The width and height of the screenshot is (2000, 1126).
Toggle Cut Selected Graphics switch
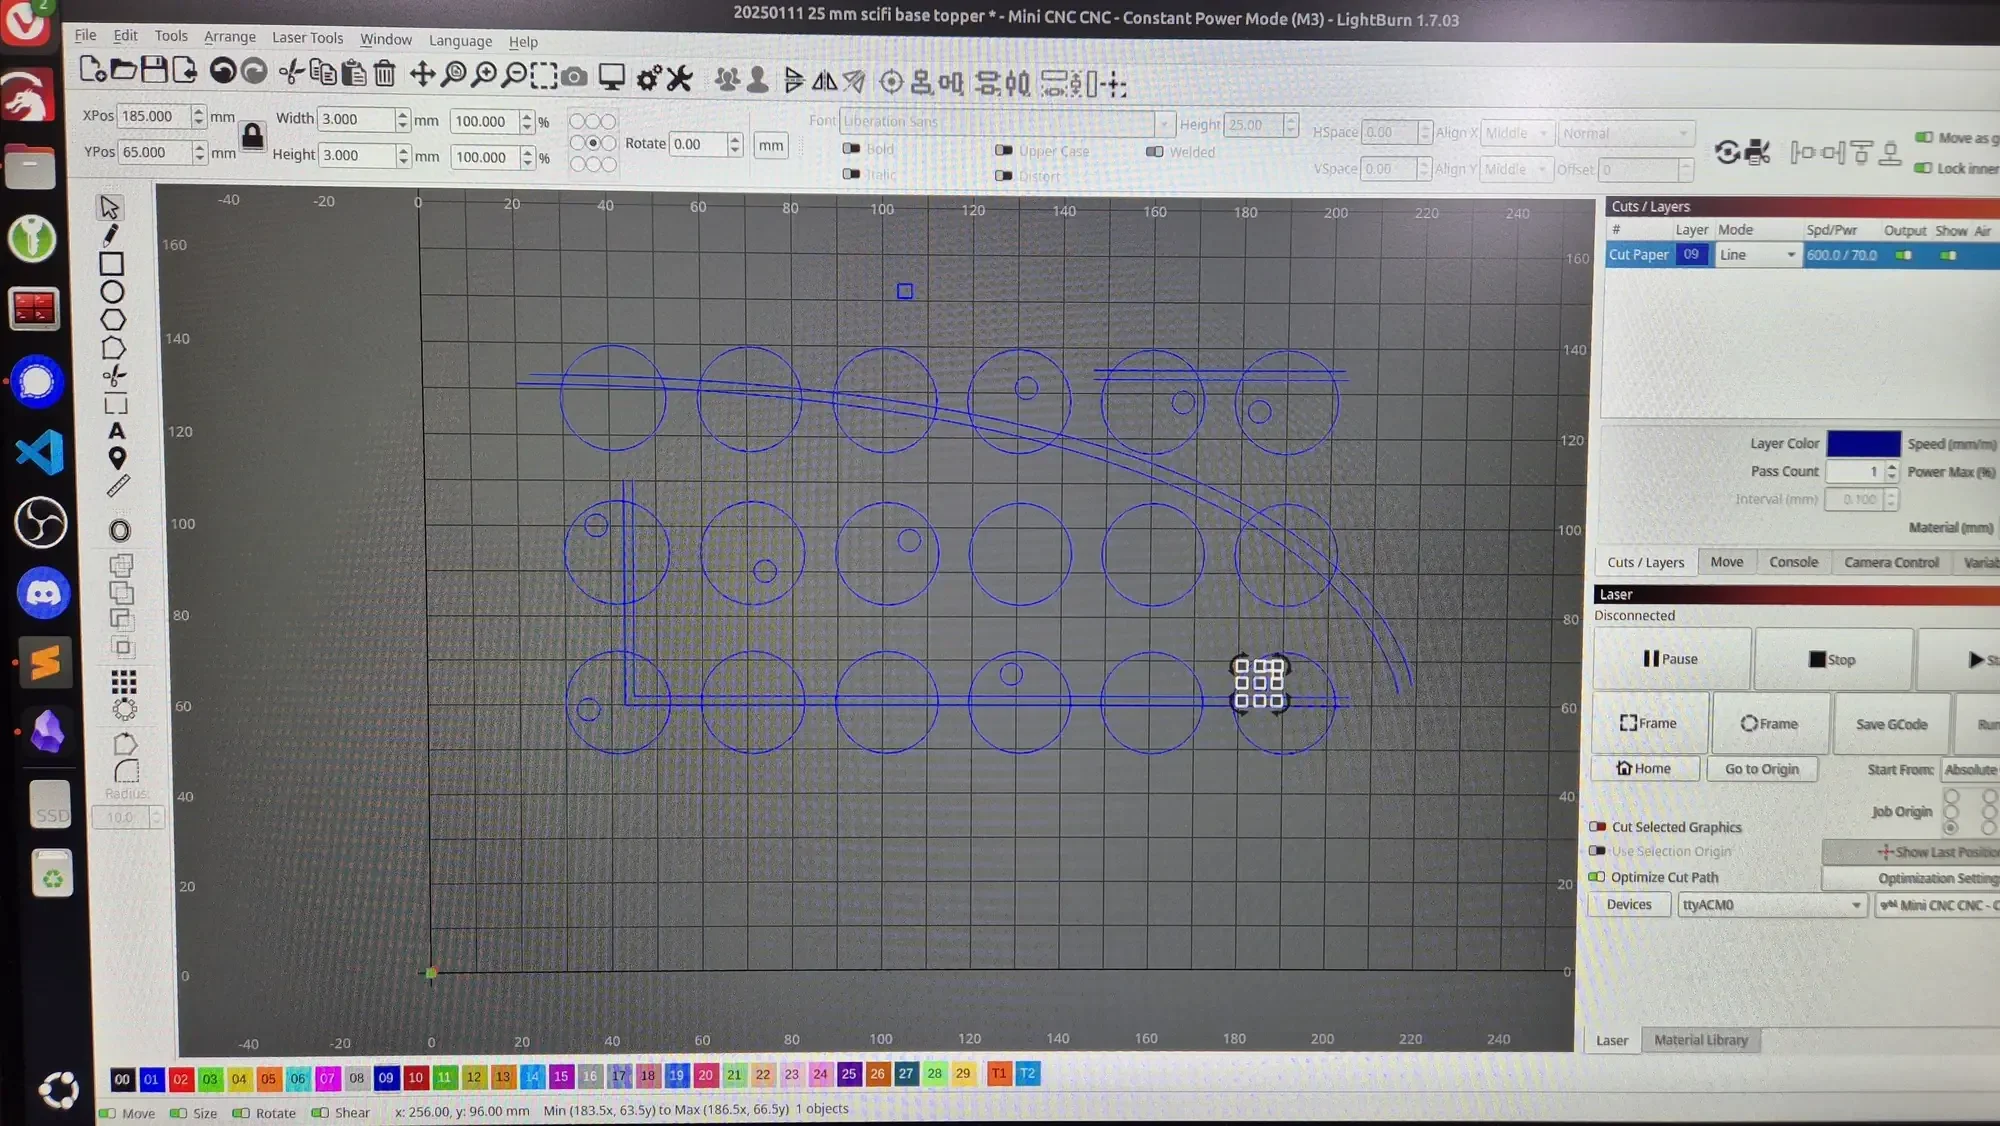(1598, 827)
